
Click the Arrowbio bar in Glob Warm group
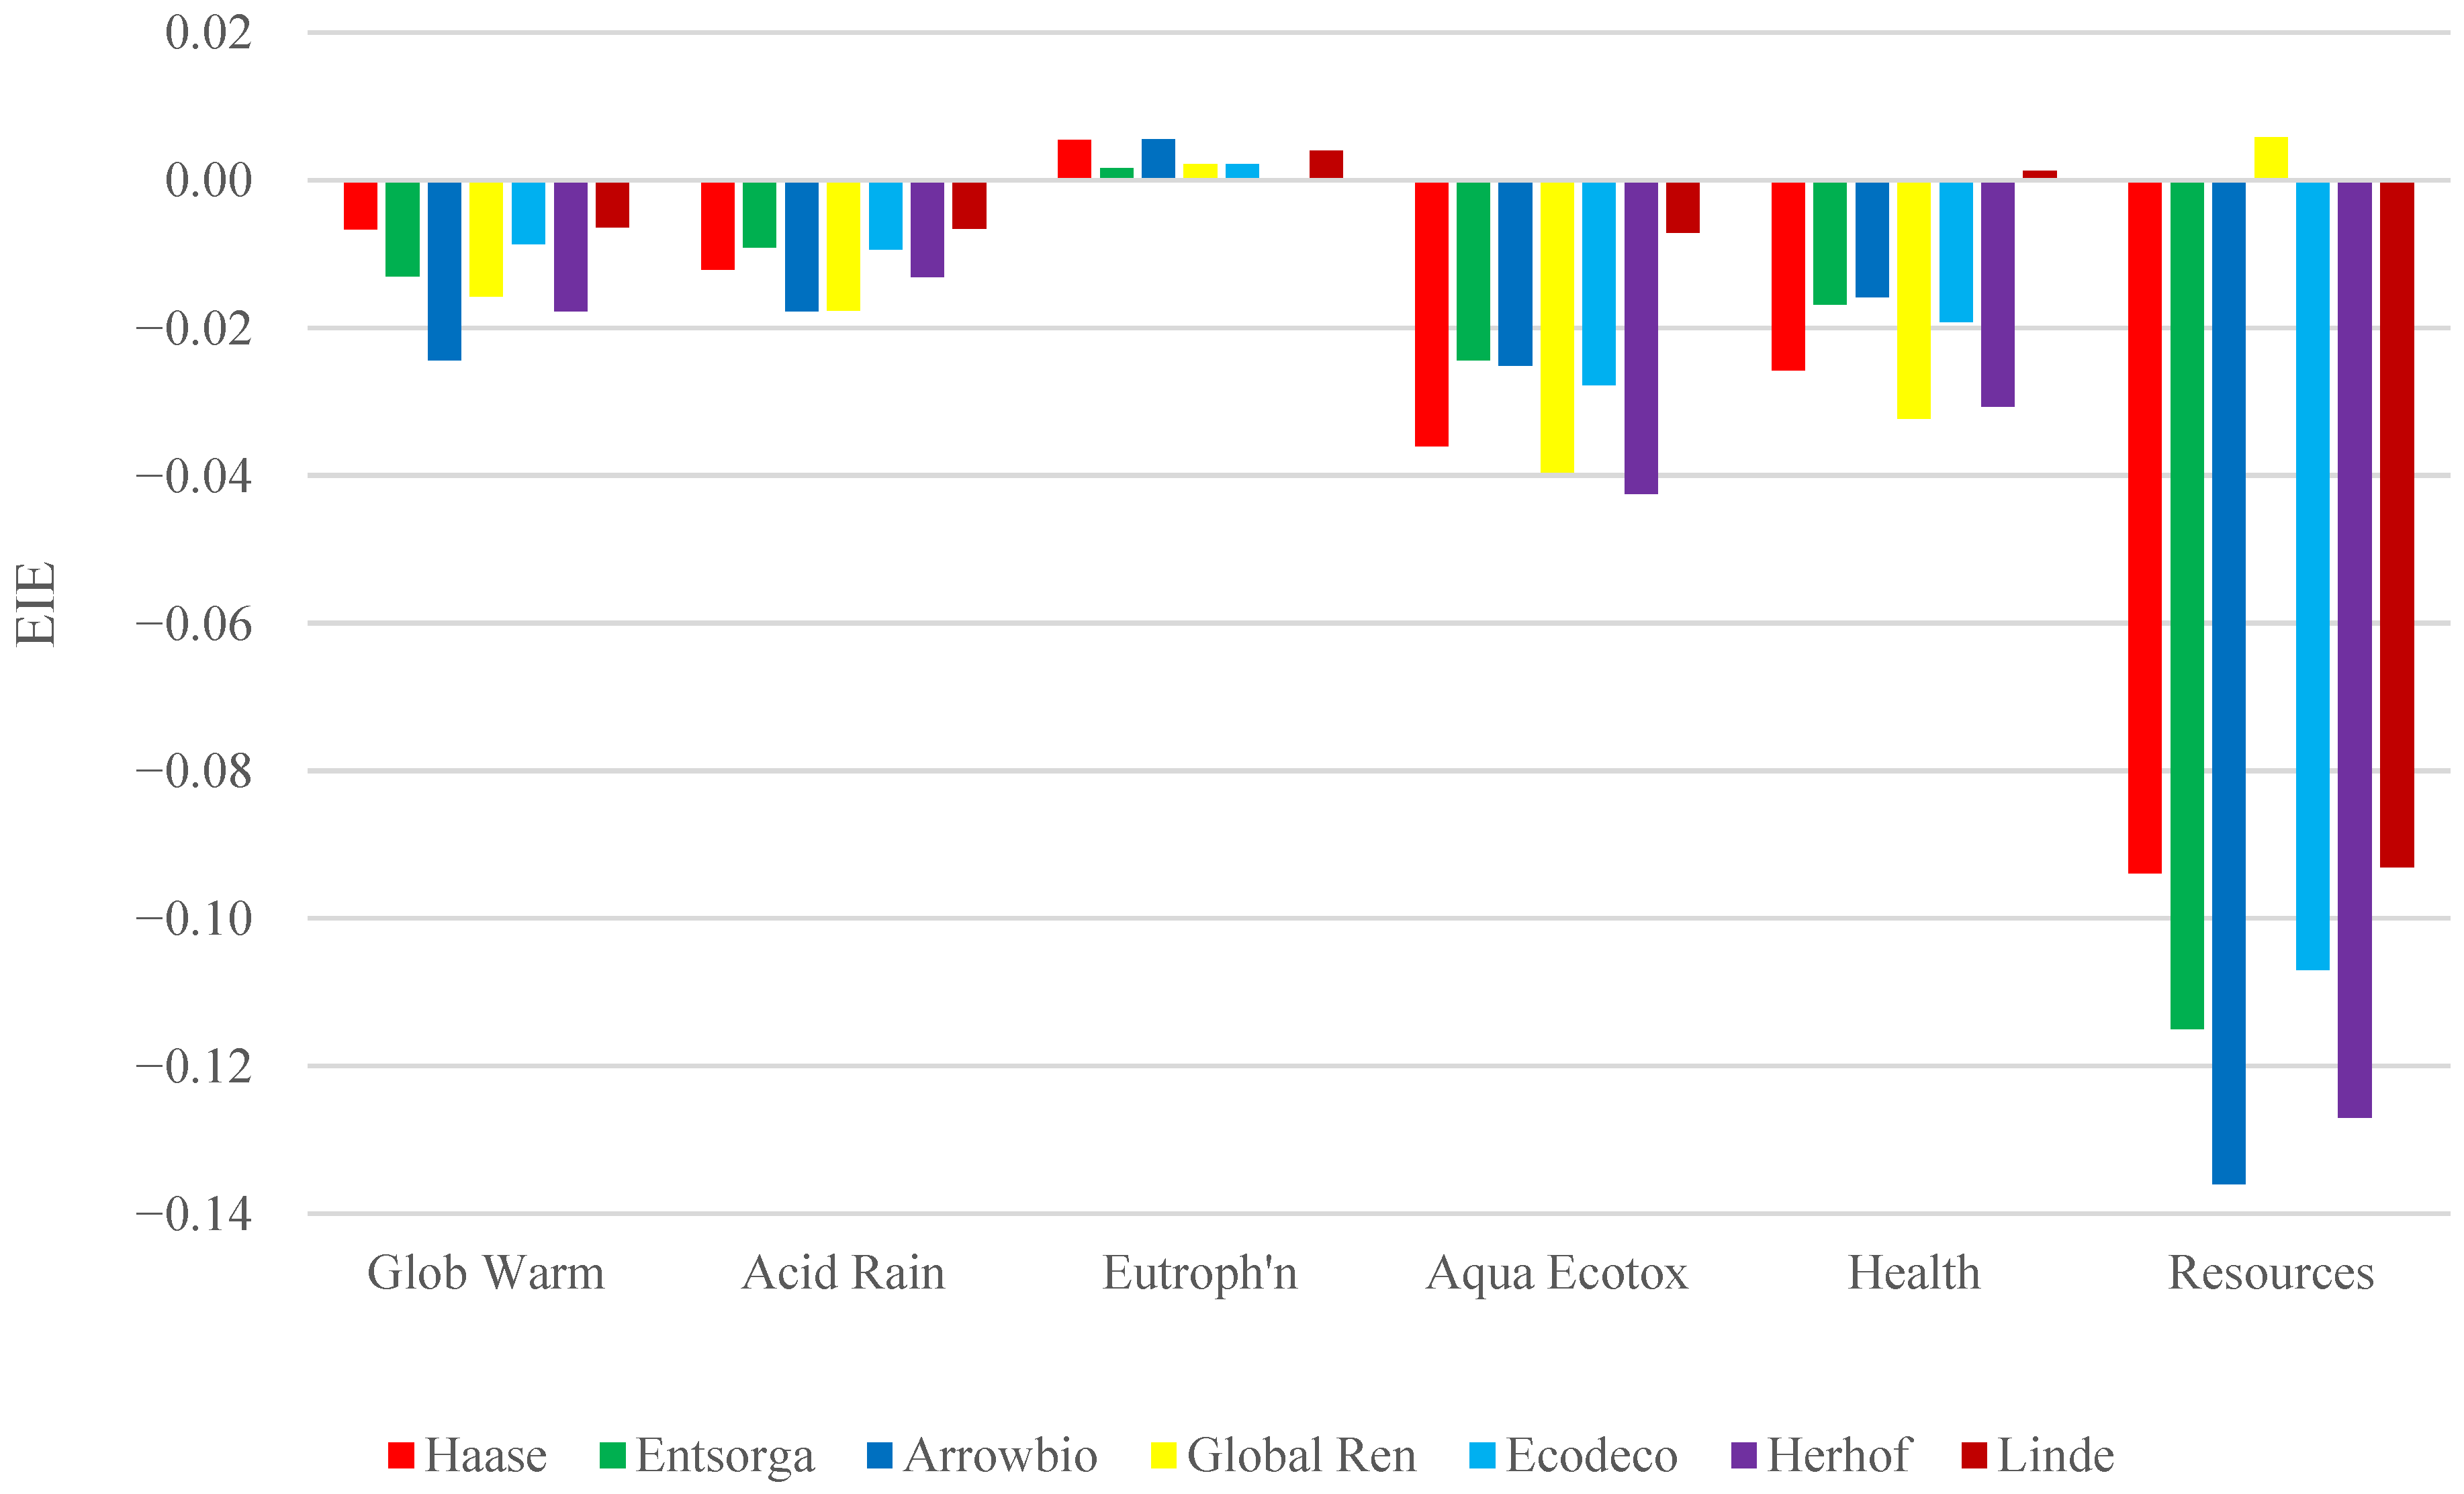[x=444, y=270]
